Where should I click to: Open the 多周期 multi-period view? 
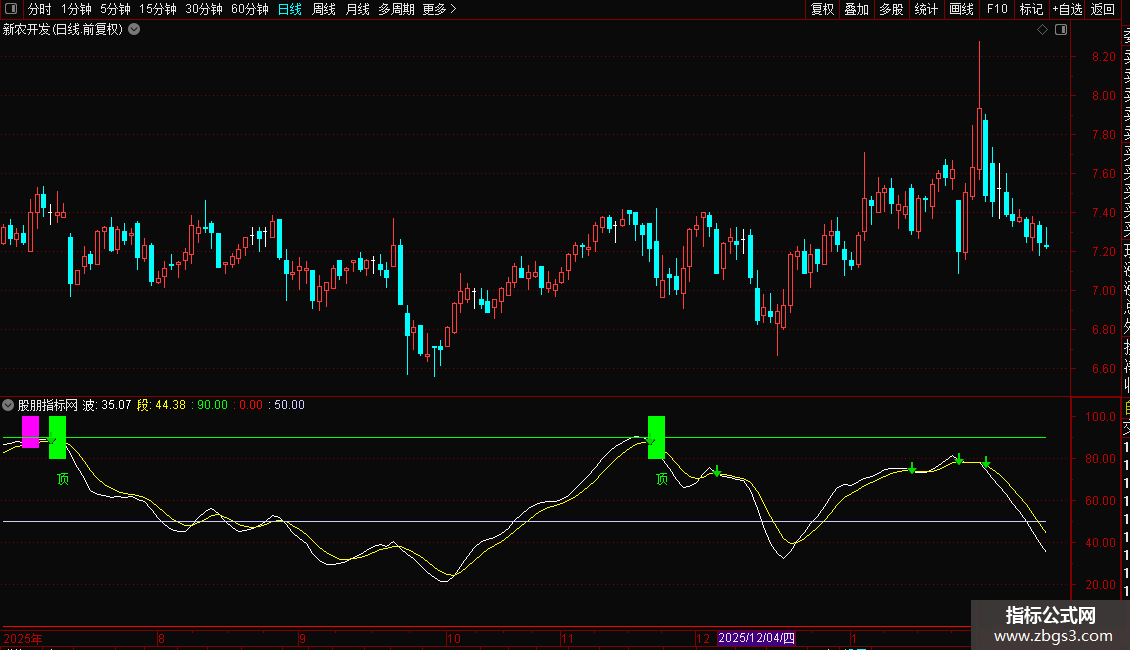[396, 9]
